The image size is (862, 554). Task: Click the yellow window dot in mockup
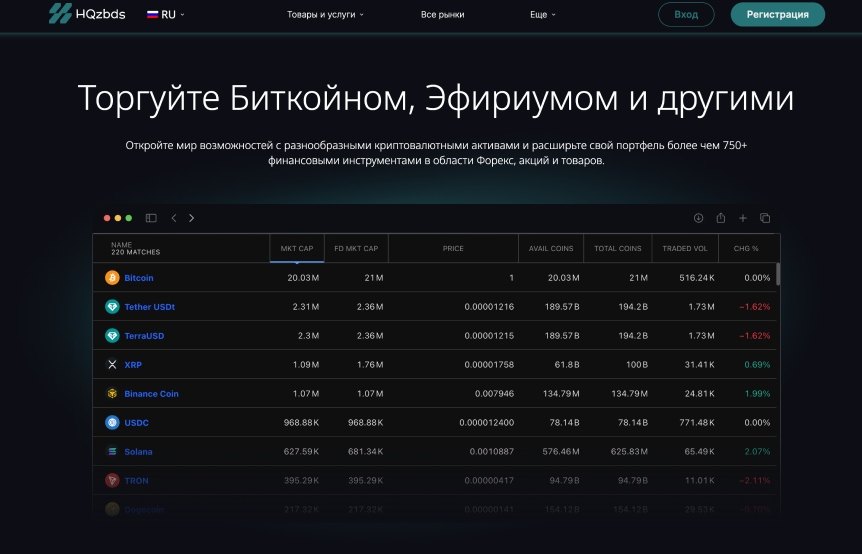tap(118, 218)
